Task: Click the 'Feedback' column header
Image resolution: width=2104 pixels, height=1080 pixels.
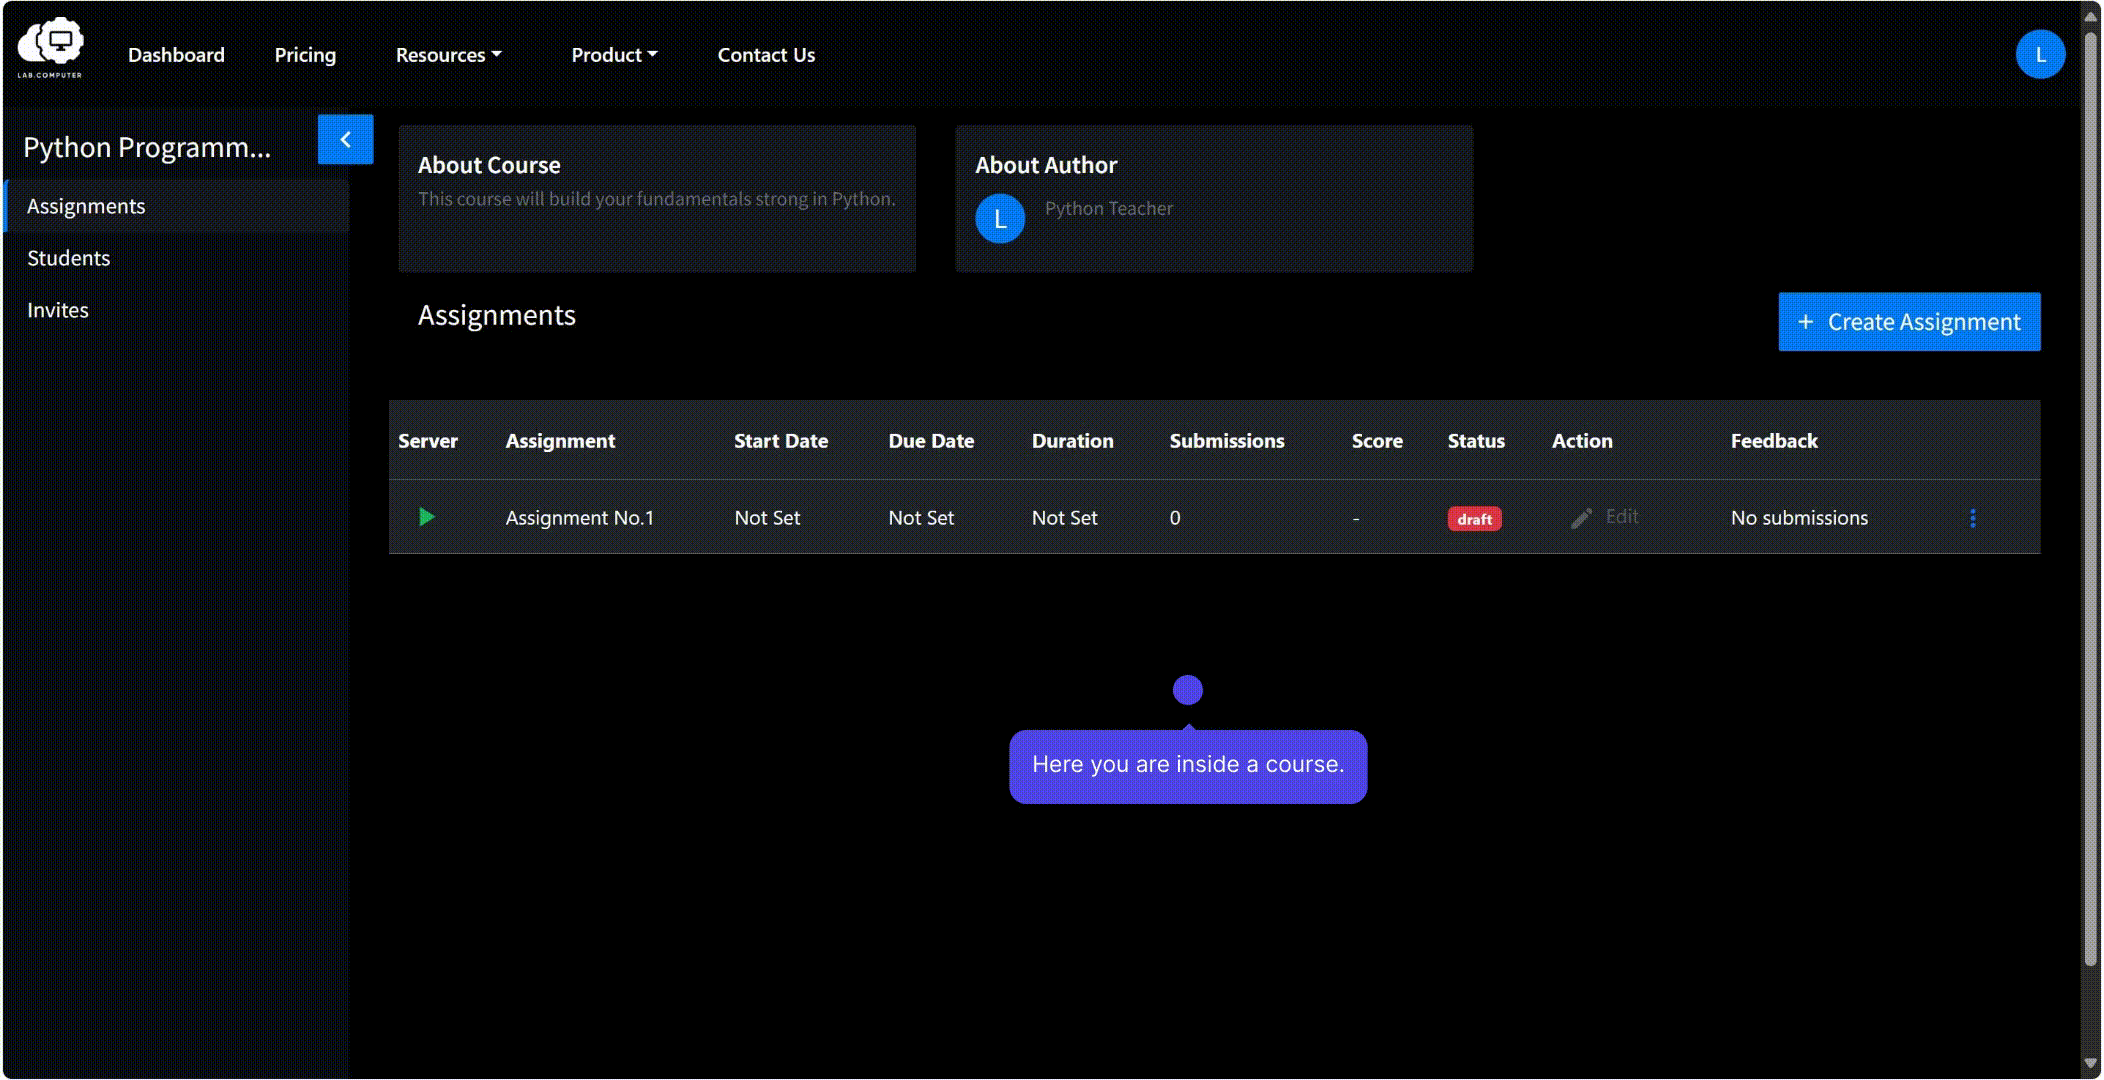Action: point(1774,441)
